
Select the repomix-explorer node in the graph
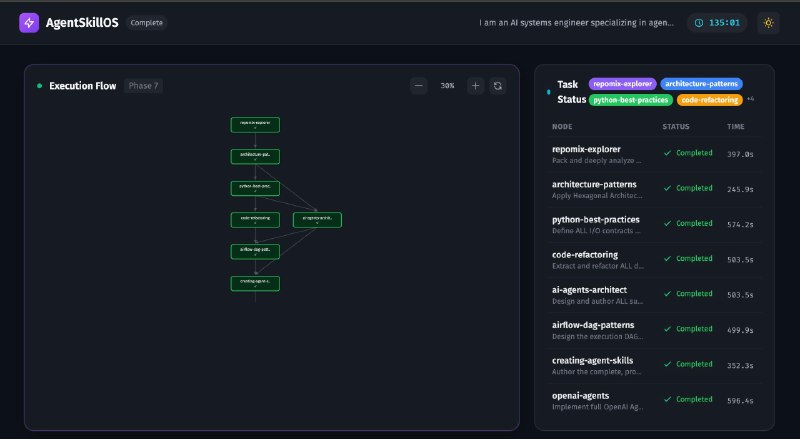pos(255,125)
